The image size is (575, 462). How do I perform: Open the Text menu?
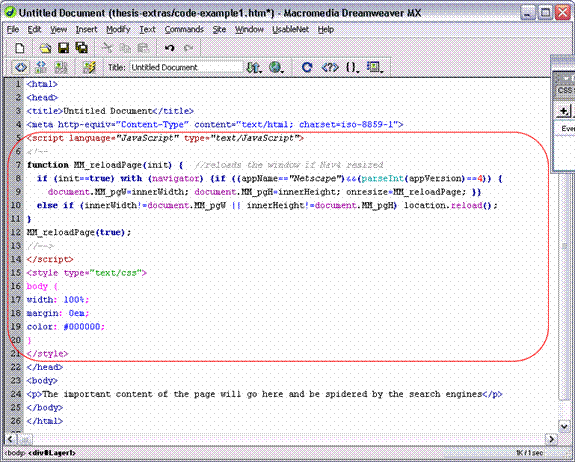tap(147, 29)
